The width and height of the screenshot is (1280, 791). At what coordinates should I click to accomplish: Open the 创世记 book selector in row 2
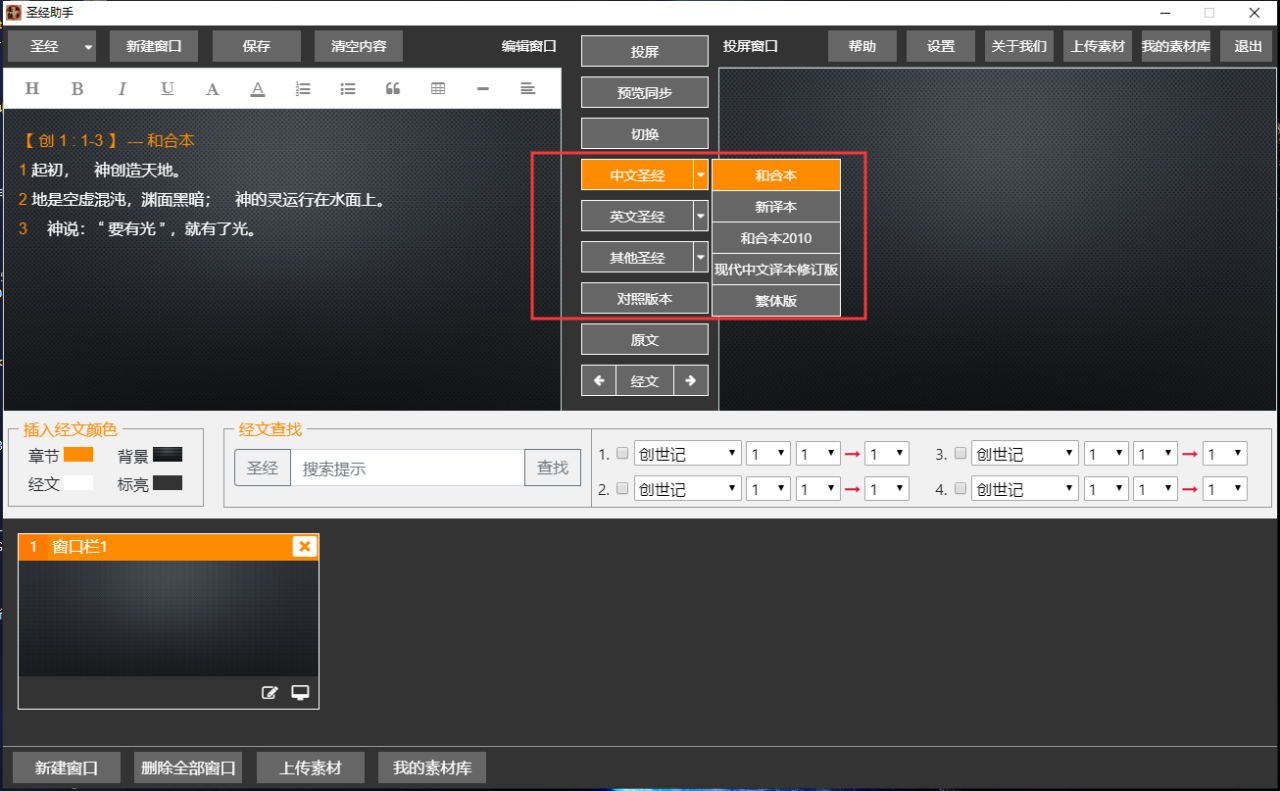click(x=687, y=489)
